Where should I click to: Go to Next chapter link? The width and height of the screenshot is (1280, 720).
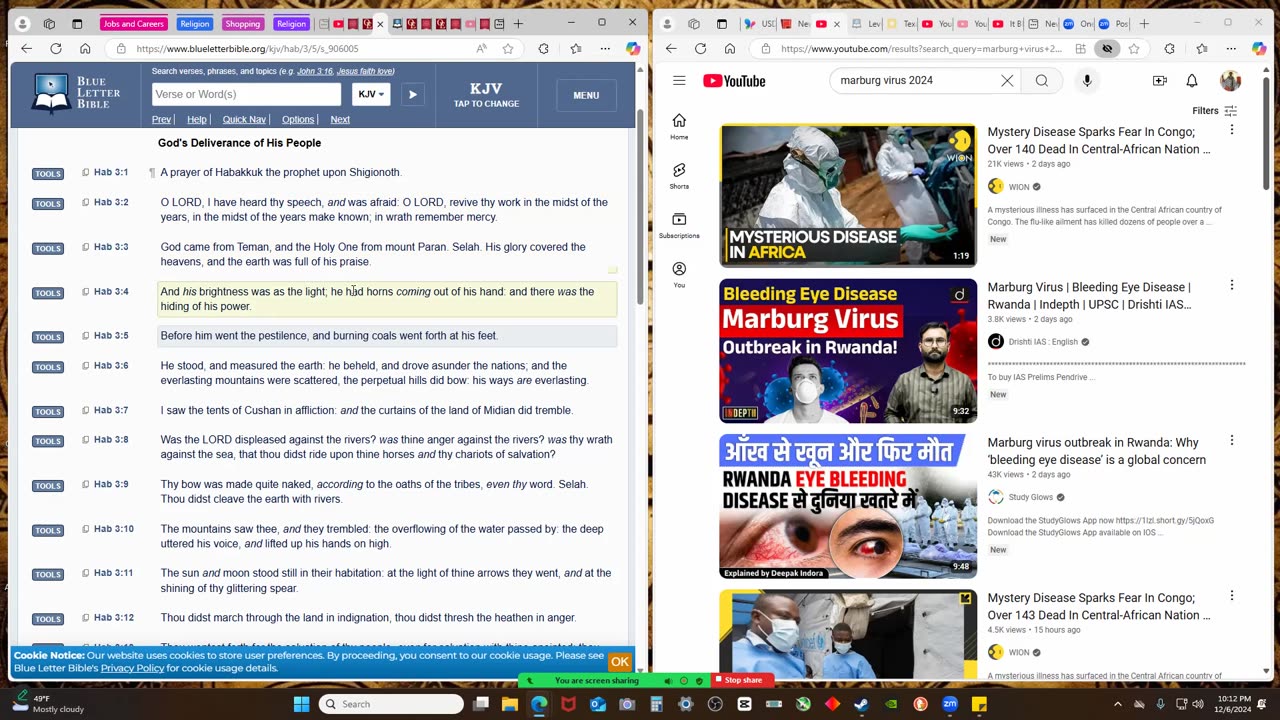[x=340, y=119]
